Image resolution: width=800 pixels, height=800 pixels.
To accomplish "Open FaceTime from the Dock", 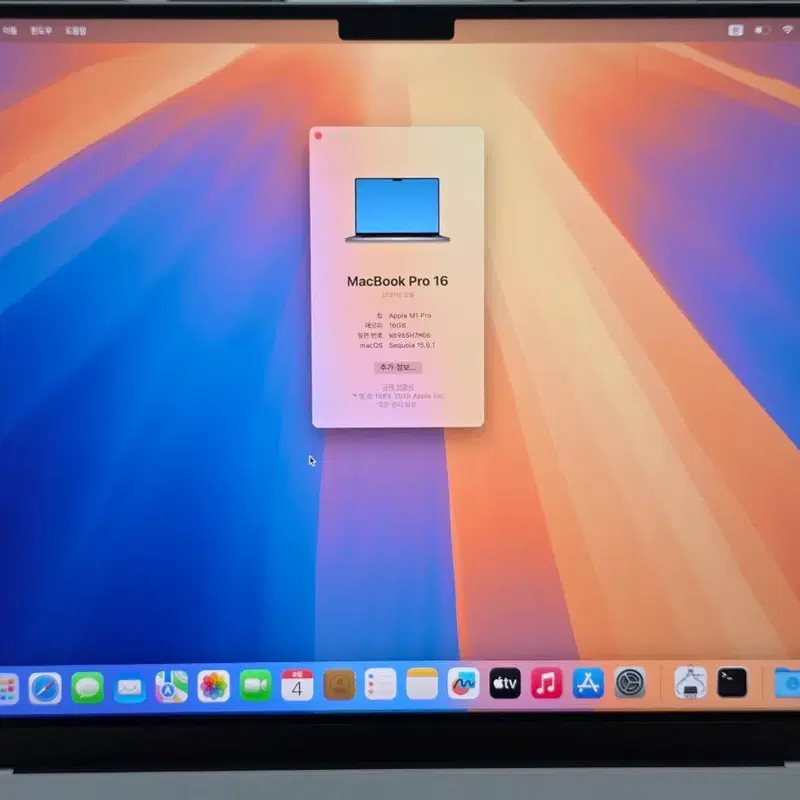I will pyautogui.click(x=255, y=686).
